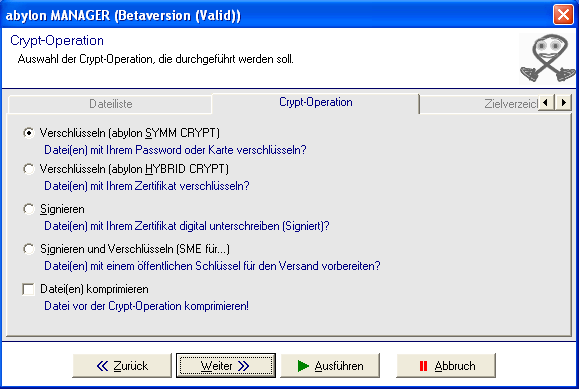This screenshot has height=389, width=579.
Task: Click the double-right chevron on Weiter
Action: 244,366
